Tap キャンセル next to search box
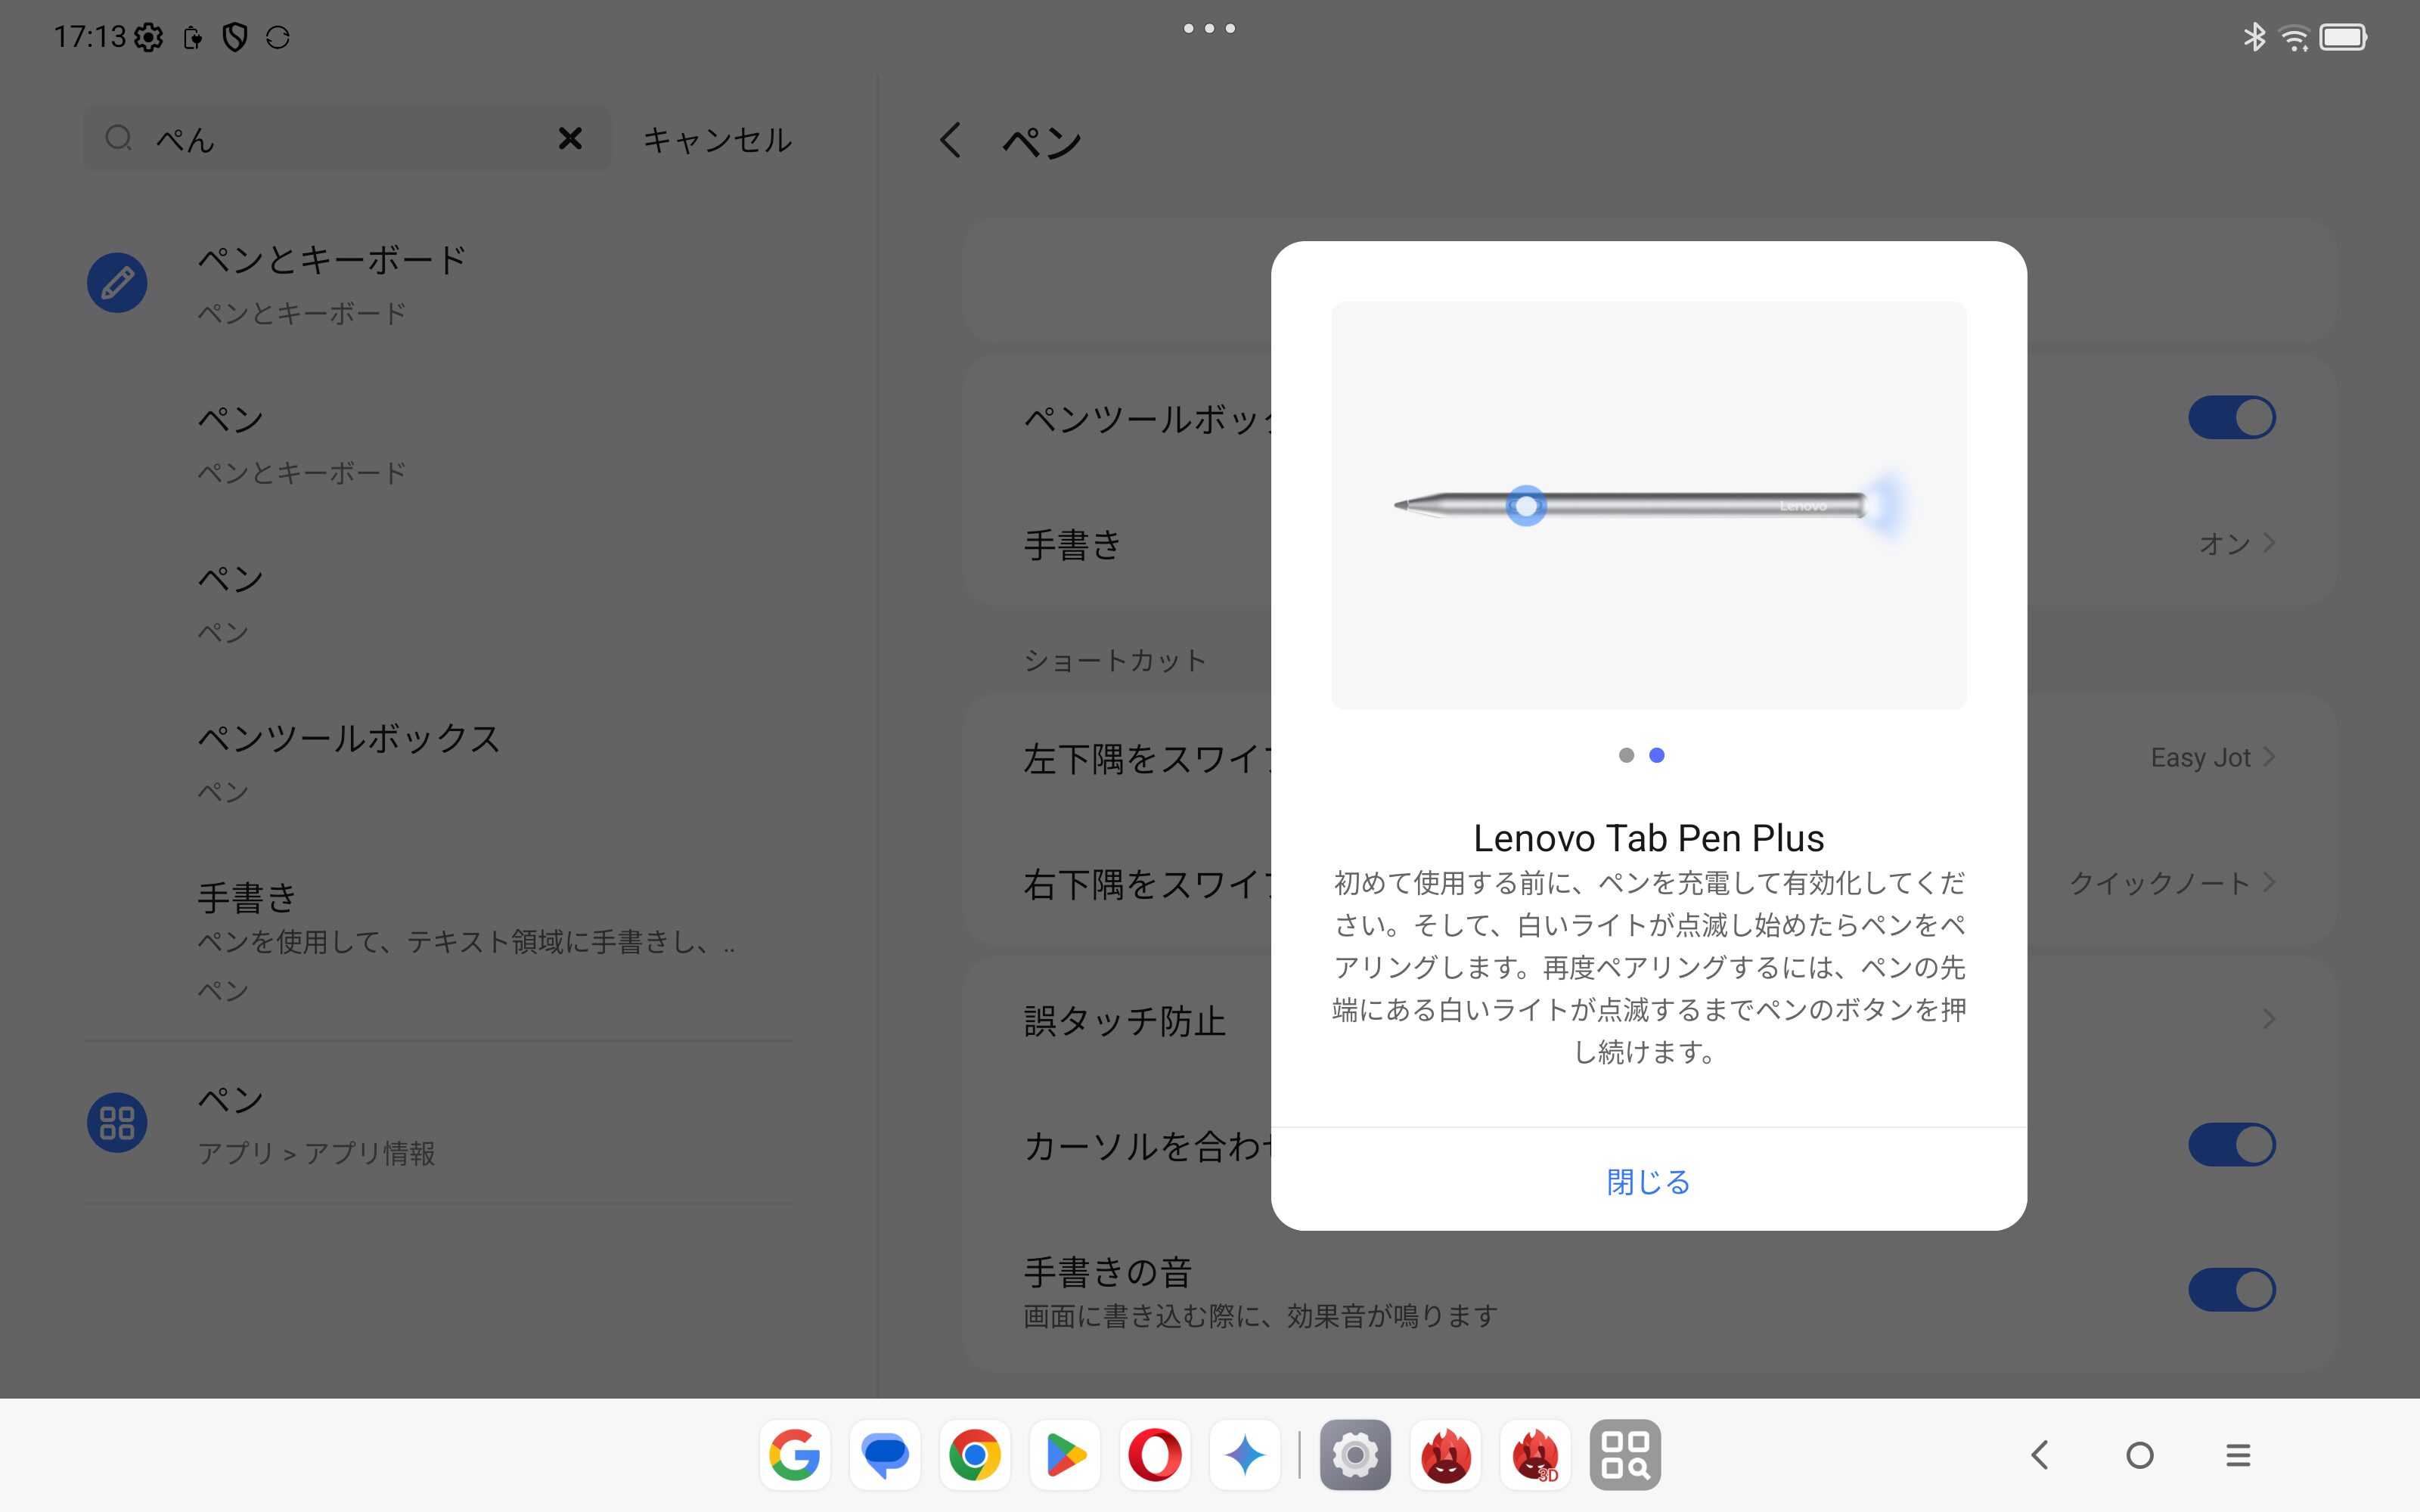This screenshot has height=1512, width=2420. tap(717, 140)
